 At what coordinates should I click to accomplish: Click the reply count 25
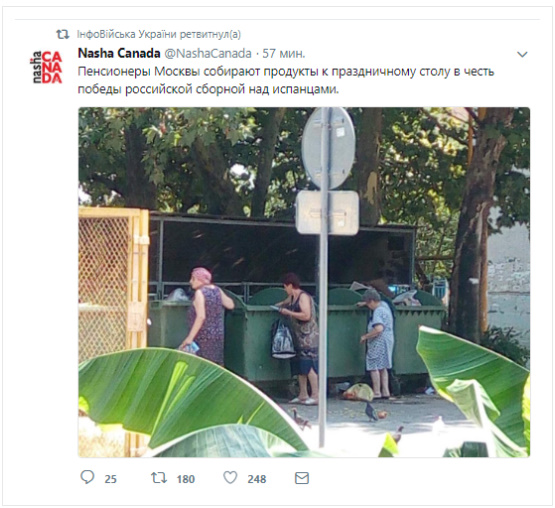tap(110, 479)
